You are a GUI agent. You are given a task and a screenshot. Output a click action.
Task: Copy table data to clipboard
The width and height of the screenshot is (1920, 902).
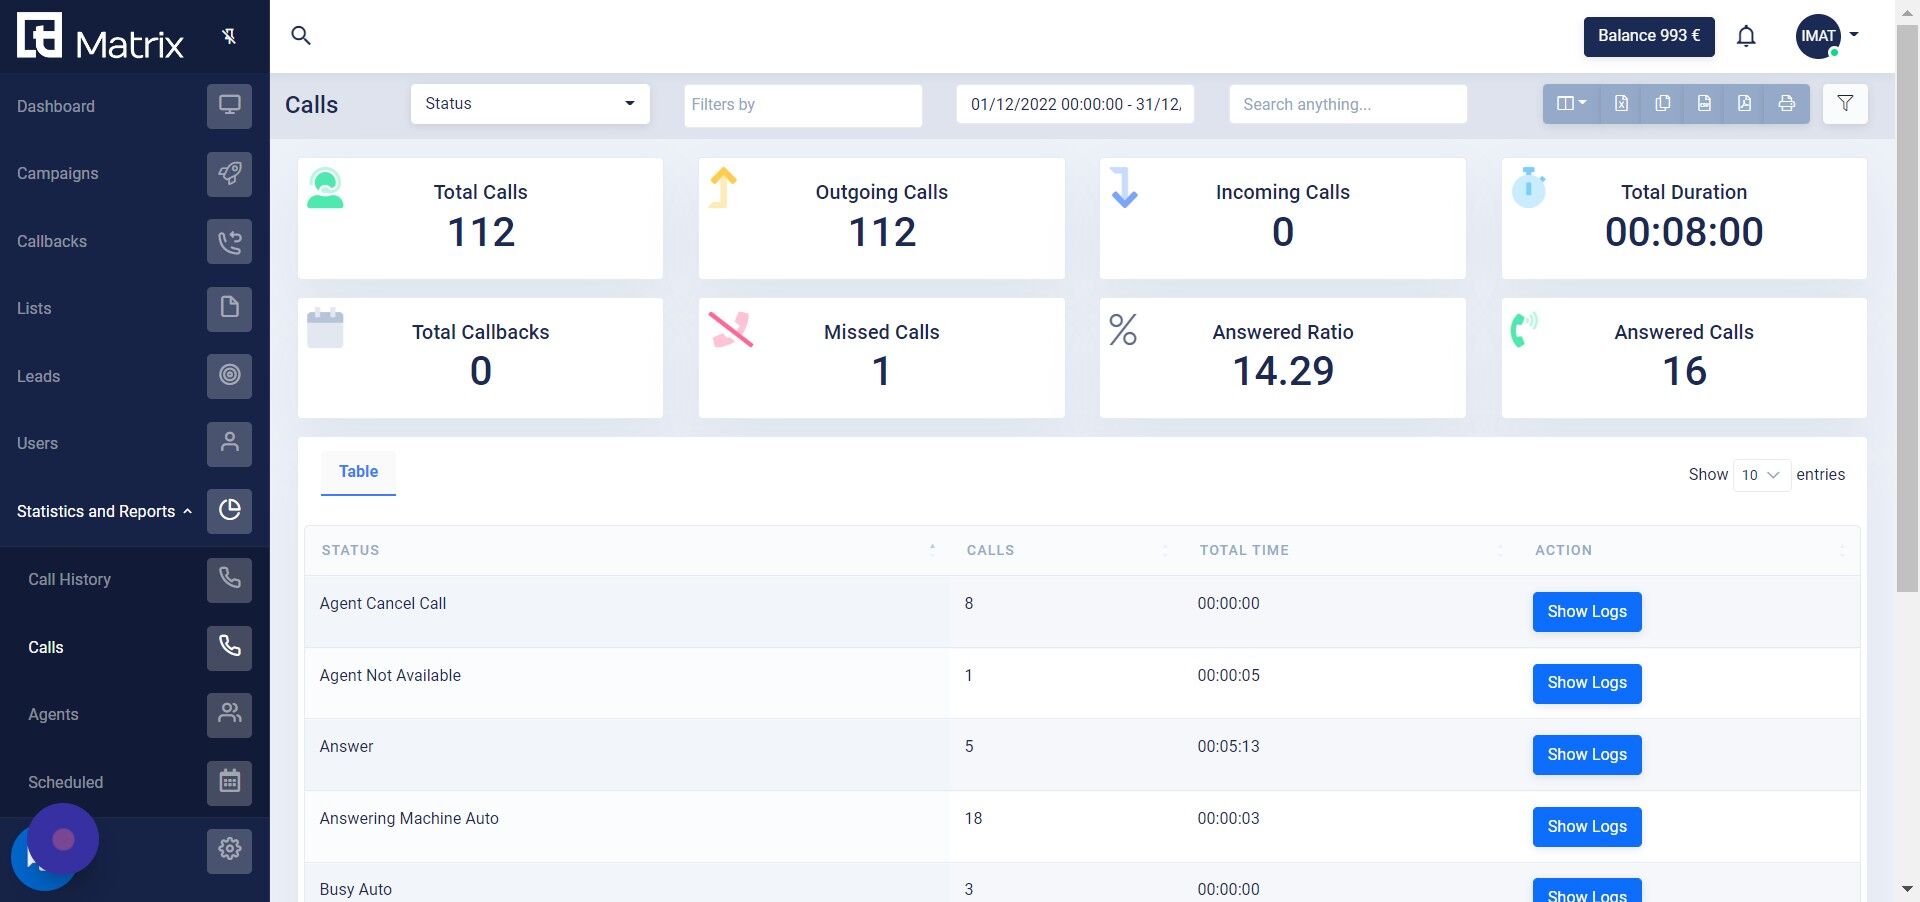click(1662, 104)
